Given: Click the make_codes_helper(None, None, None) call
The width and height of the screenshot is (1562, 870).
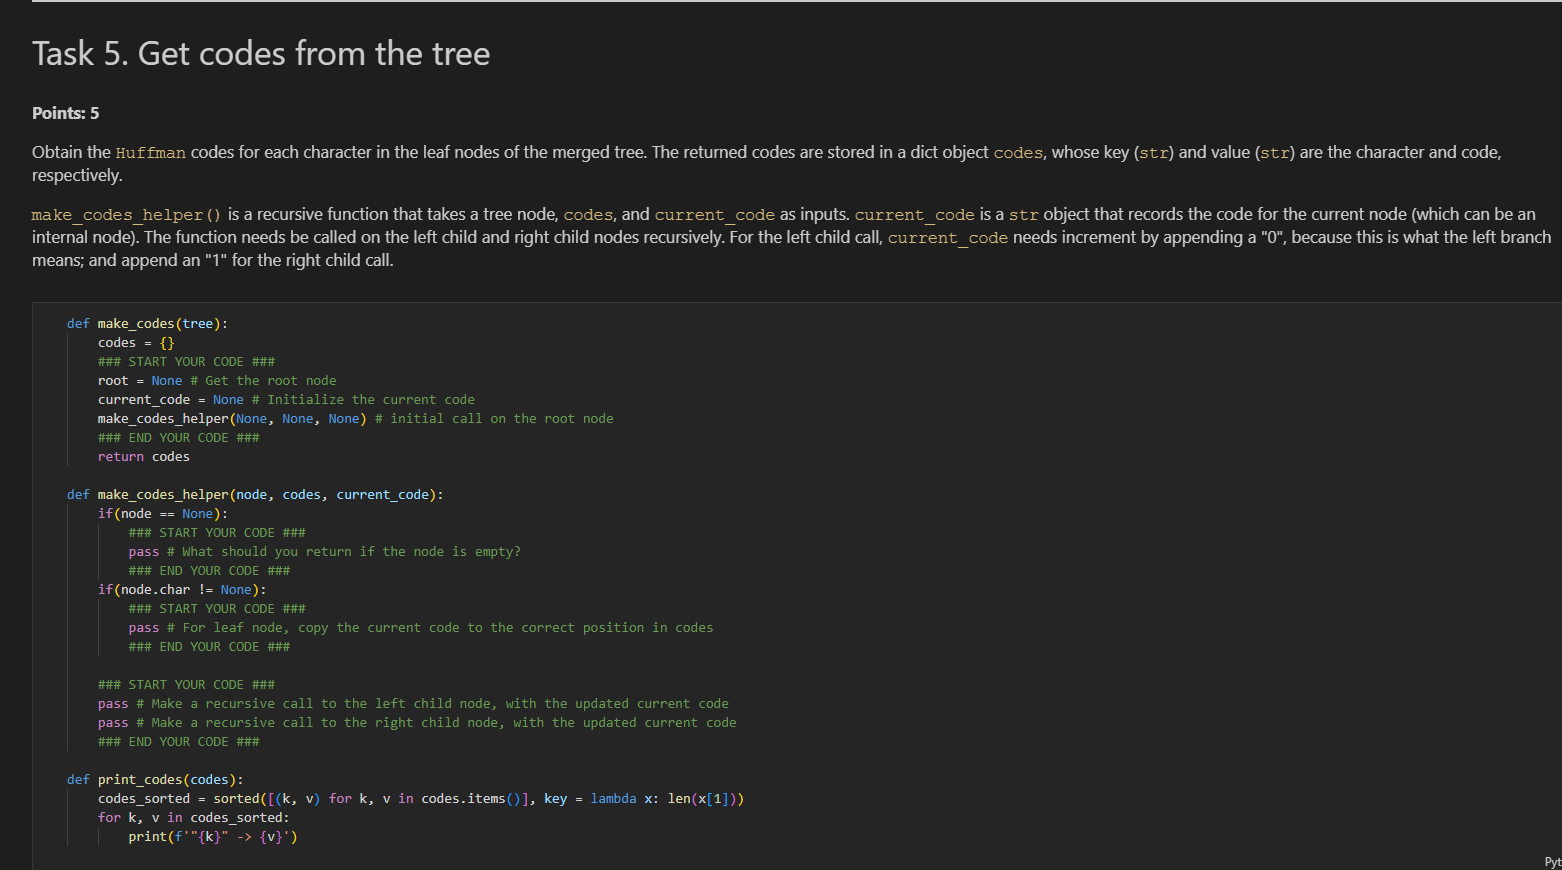Looking at the screenshot, I should (x=230, y=418).
